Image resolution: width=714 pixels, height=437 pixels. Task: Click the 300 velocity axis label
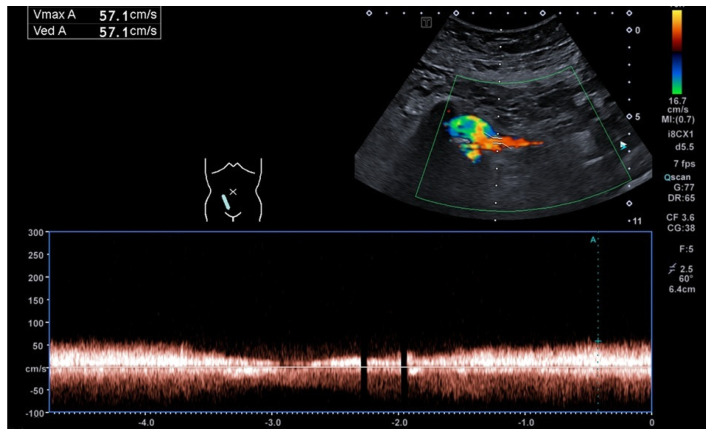(x=36, y=233)
